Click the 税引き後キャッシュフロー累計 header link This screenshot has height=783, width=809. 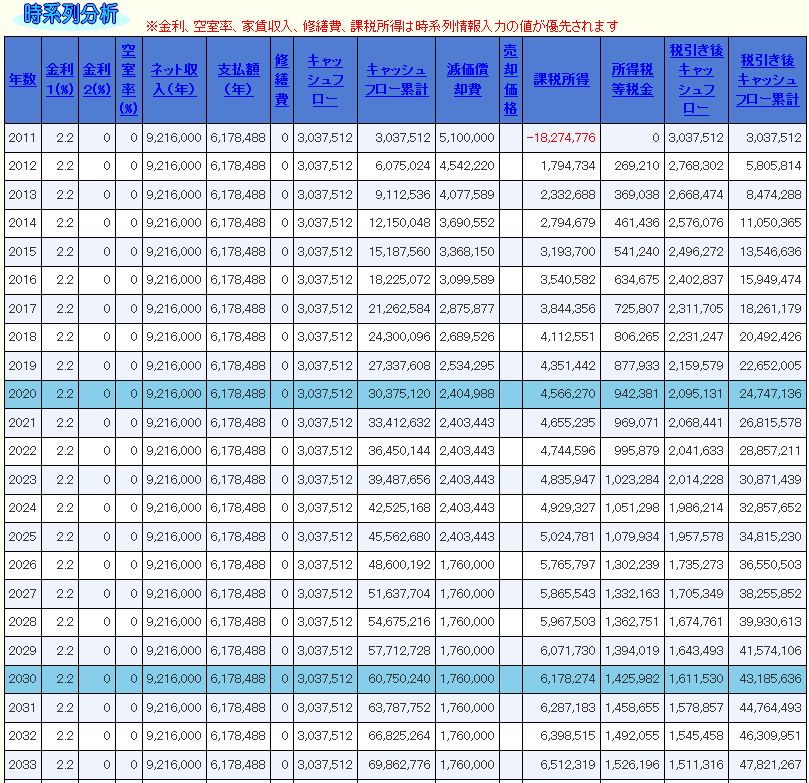(x=768, y=80)
